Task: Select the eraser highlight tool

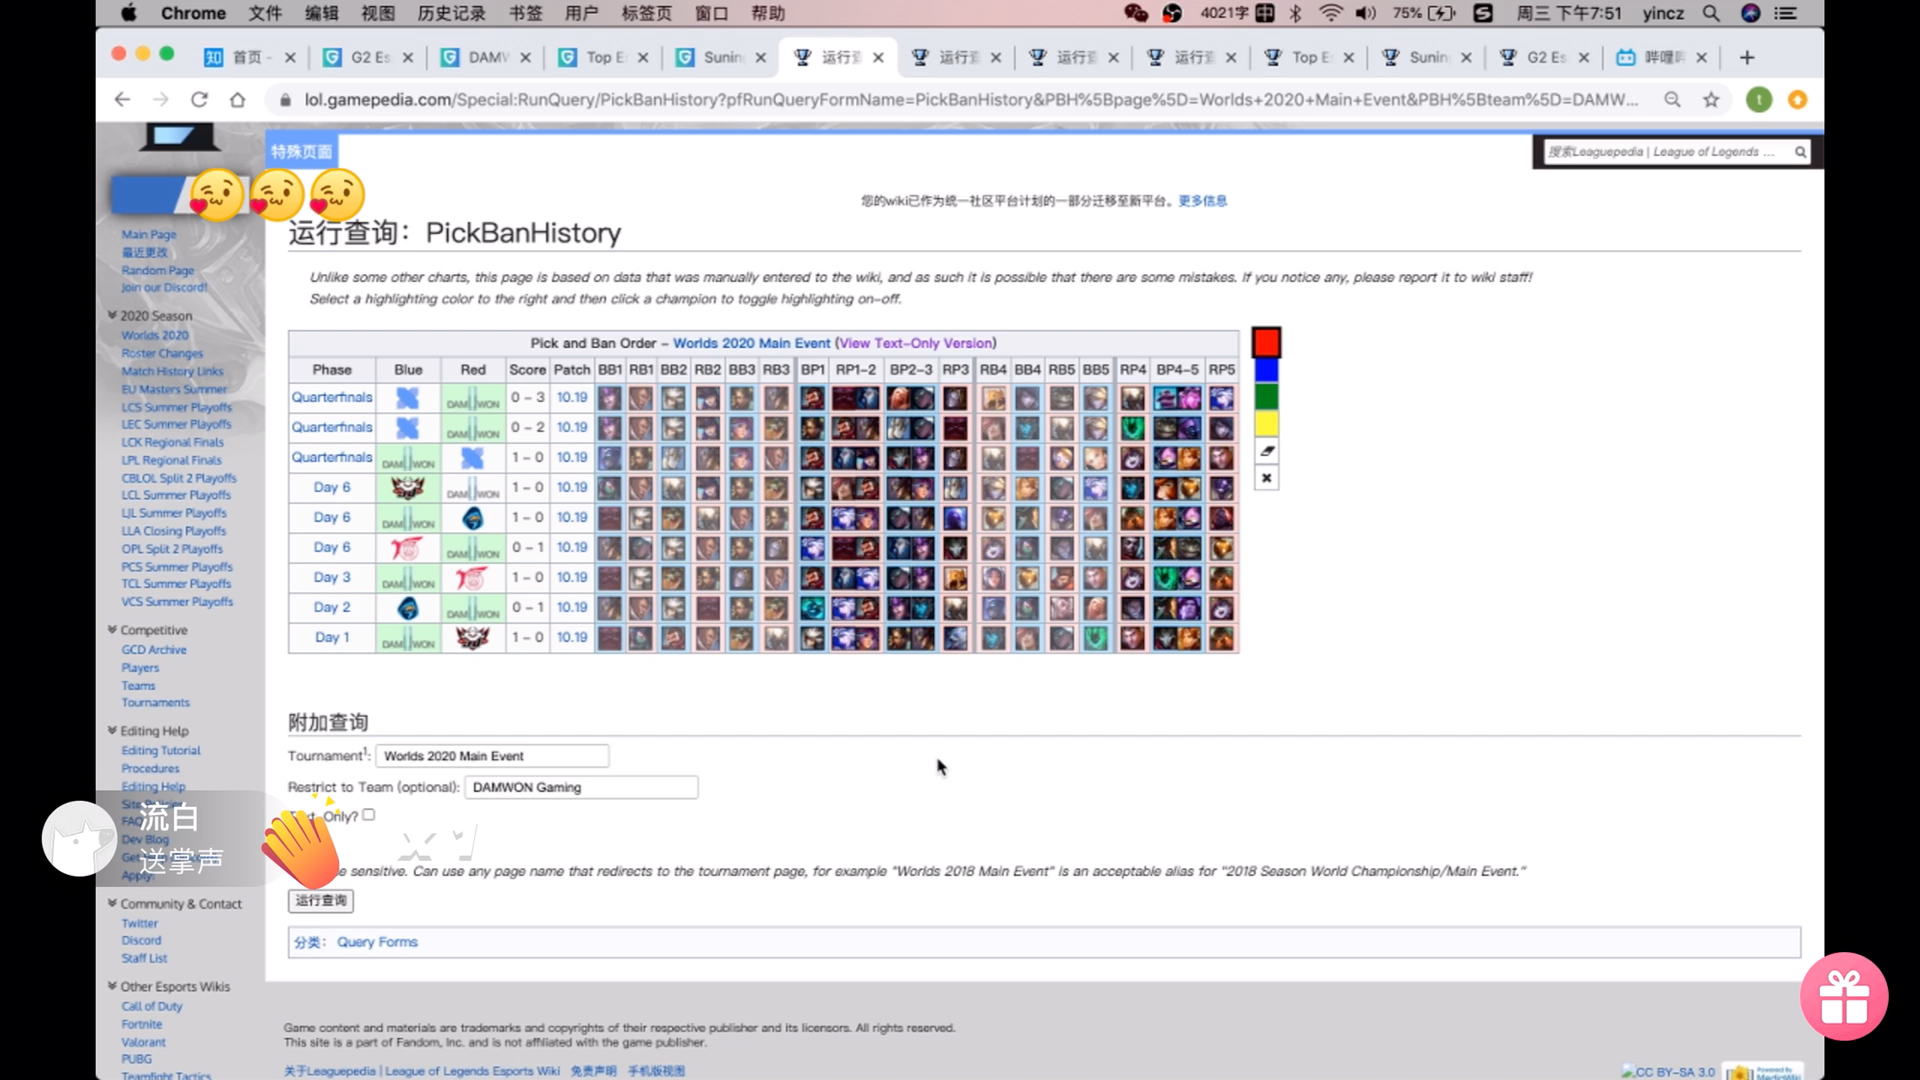Action: pyautogui.click(x=1266, y=451)
